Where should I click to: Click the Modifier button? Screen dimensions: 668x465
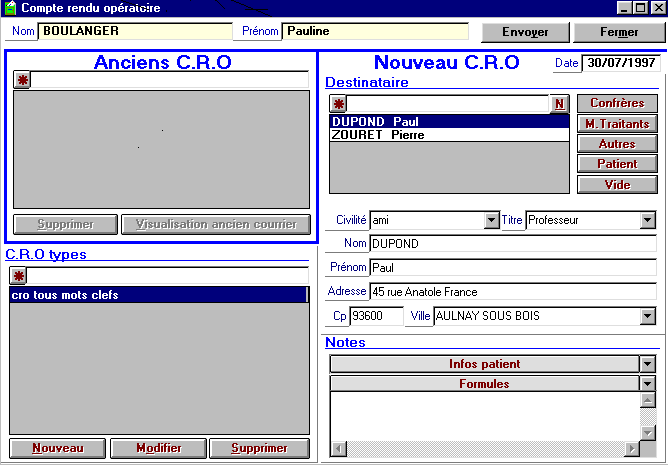158,448
